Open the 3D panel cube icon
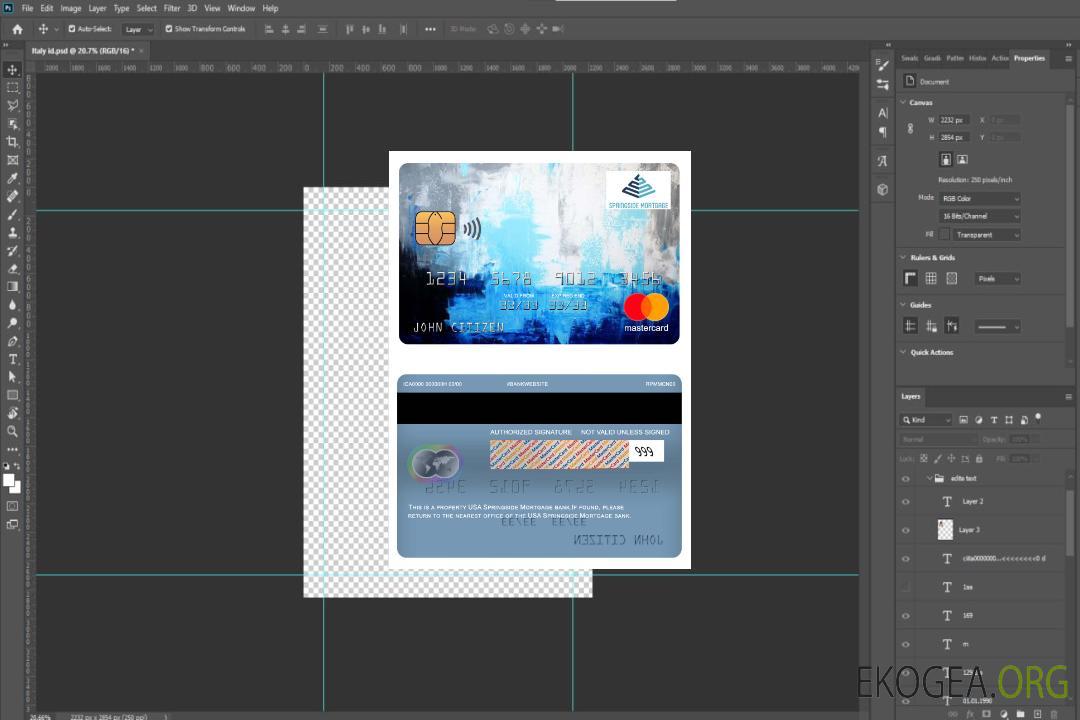The width and height of the screenshot is (1080, 720). click(883, 189)
